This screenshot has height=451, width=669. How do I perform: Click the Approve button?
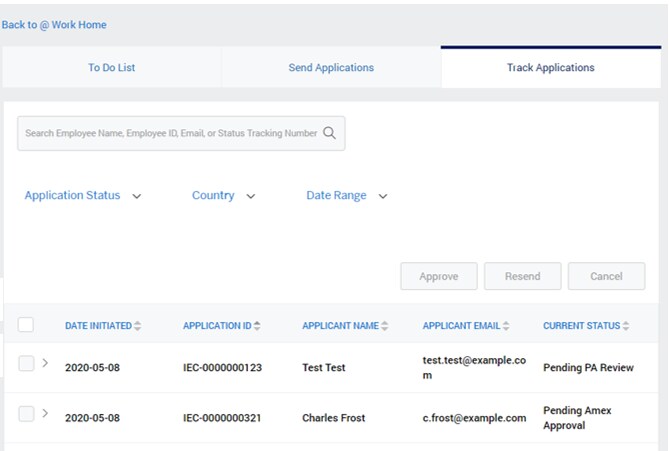pos(439,277)
